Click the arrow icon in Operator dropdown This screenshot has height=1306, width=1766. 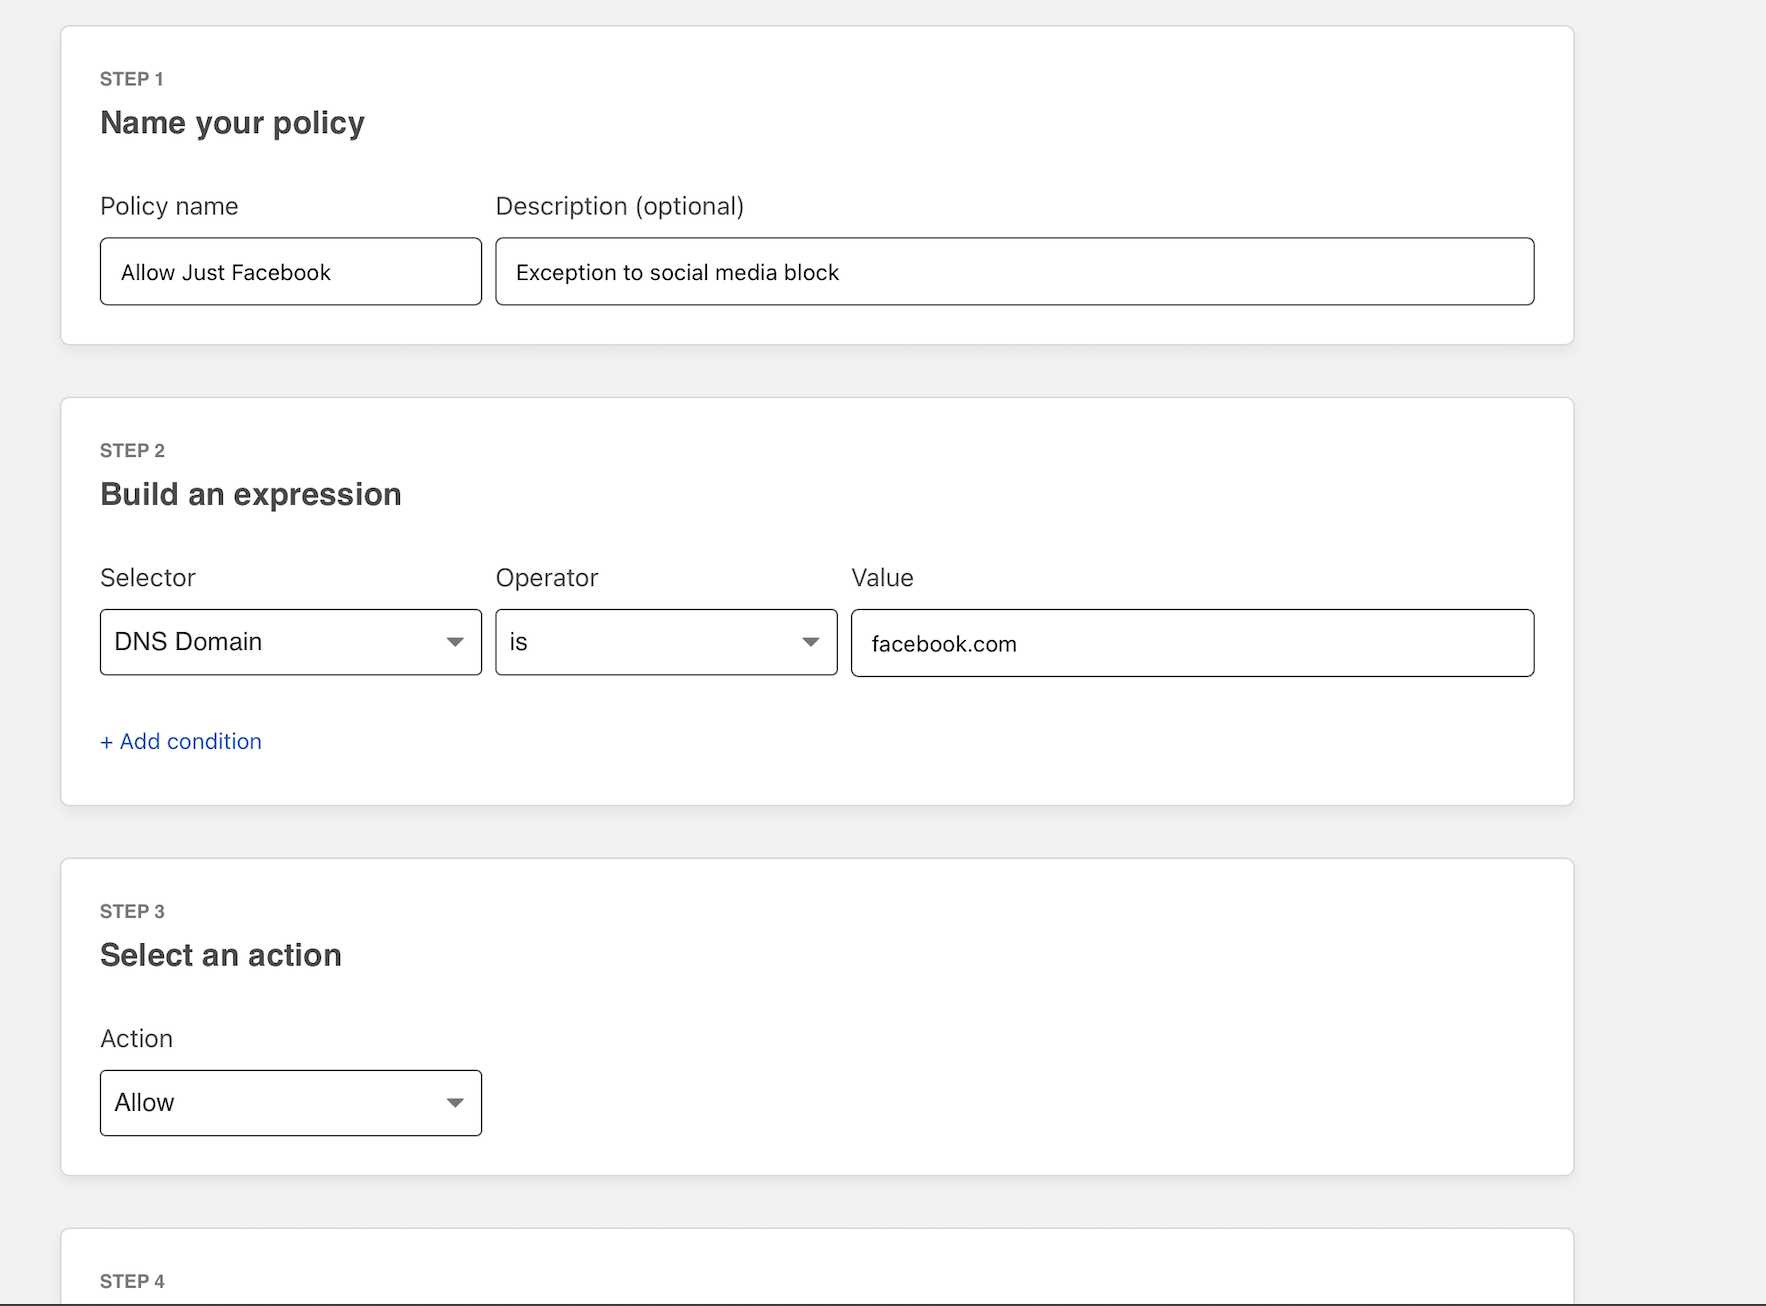click(x=811, y=642)
